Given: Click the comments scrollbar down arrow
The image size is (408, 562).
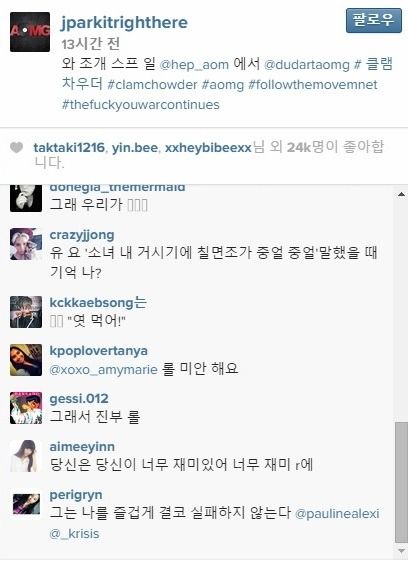Looking at the screenshot, I should (x=401, y=551).
